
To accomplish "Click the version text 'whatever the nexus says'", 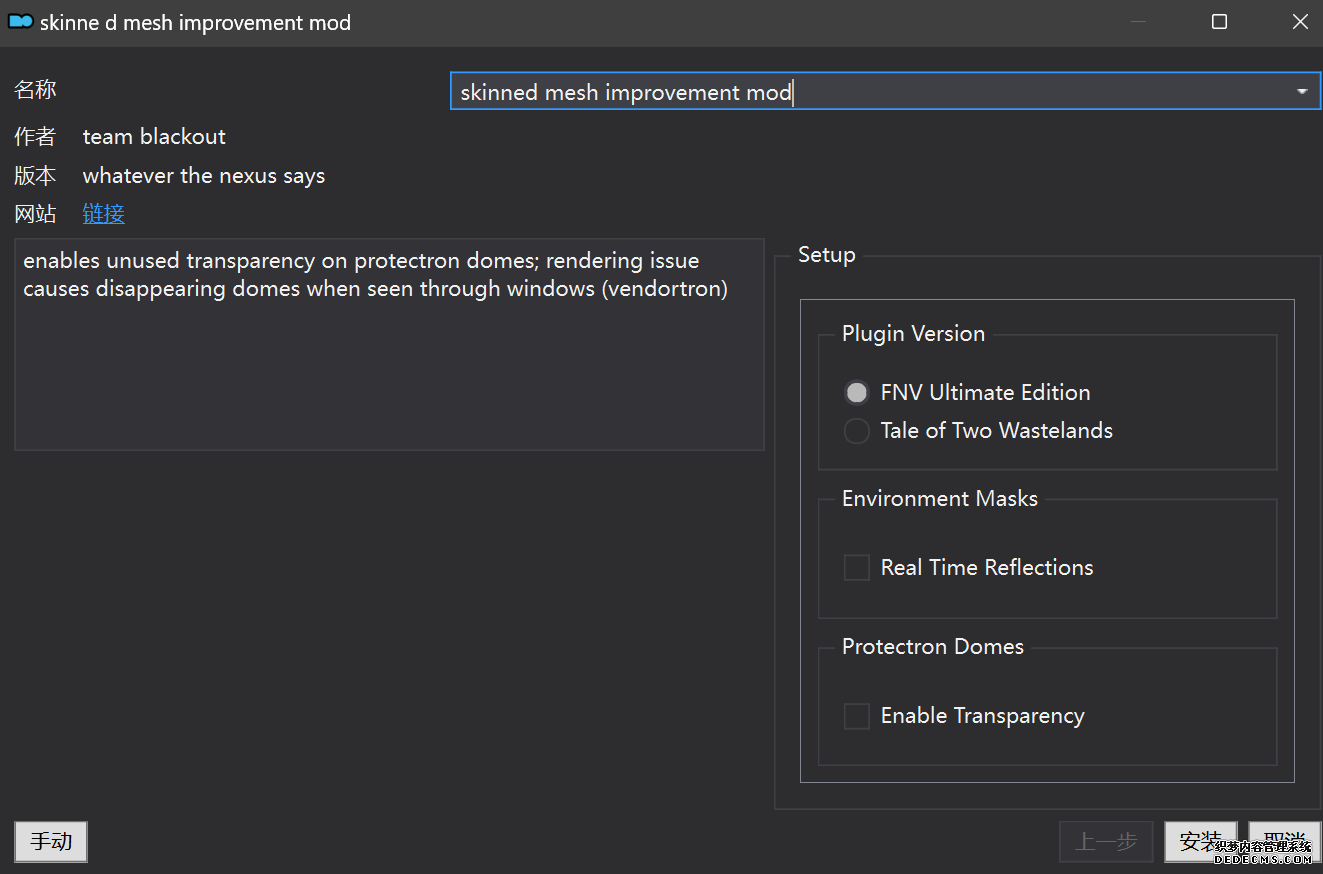I will (204, 176).
